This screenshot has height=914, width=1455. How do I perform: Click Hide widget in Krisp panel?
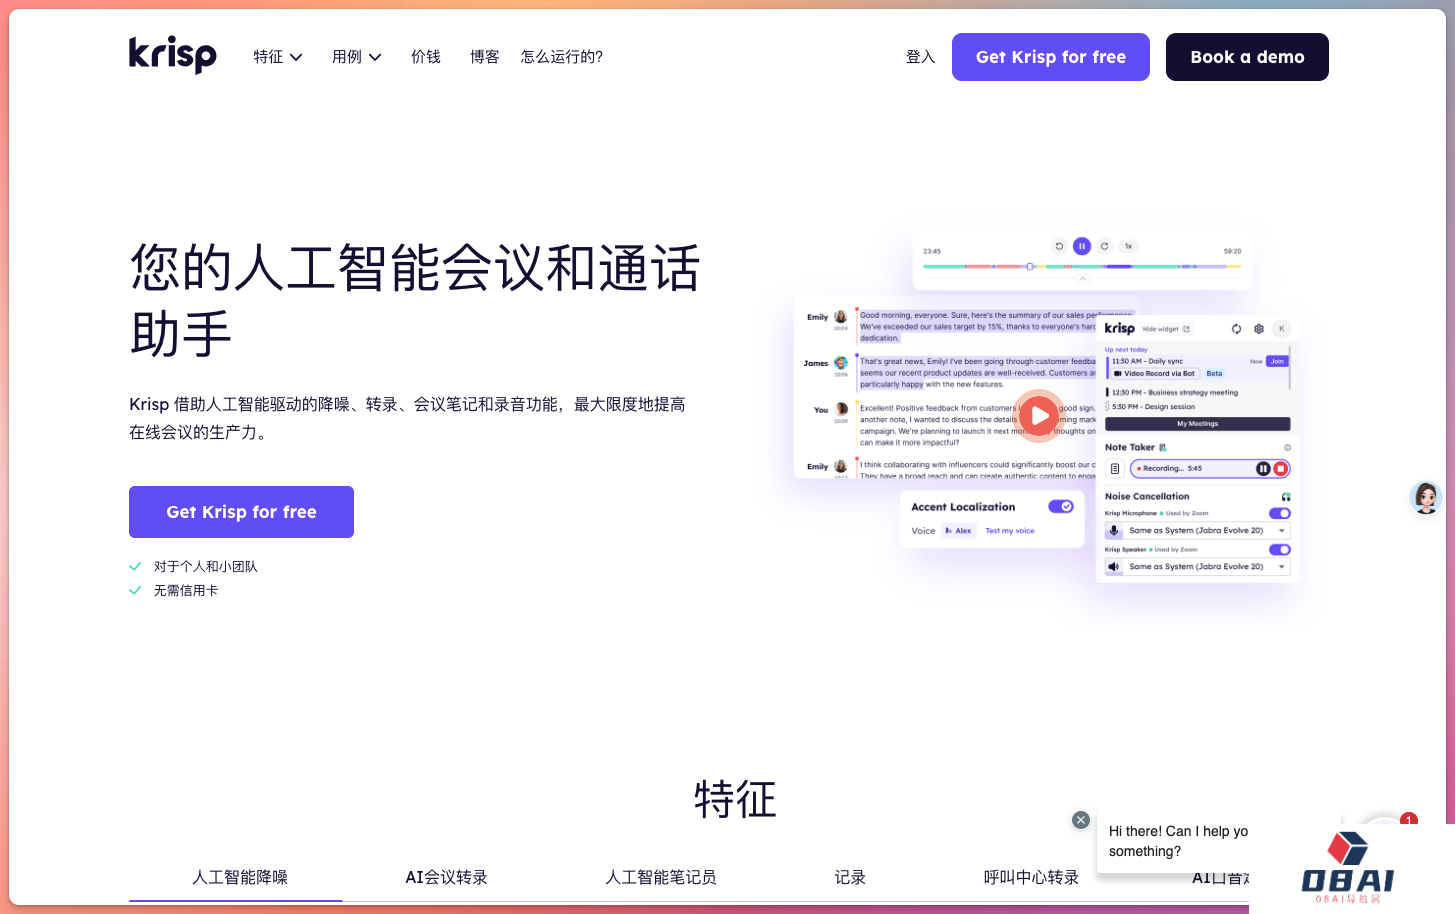coord(1166,329)
